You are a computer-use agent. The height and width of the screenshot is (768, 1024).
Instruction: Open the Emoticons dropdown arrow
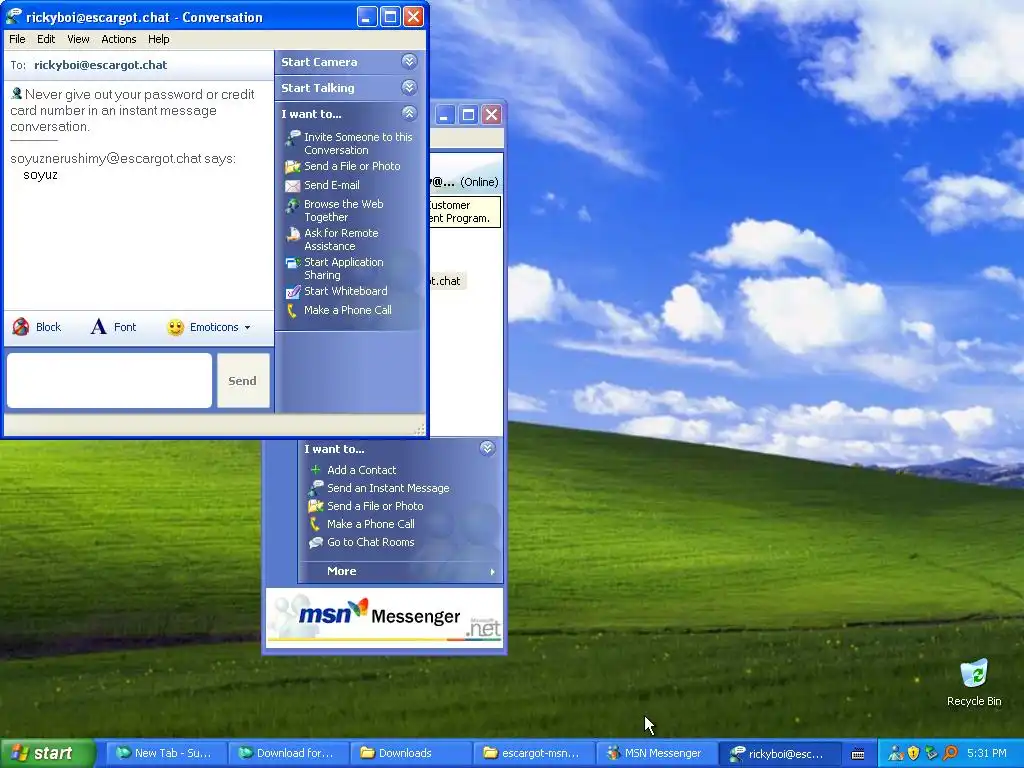pyautogui.click(x=248, y=328)
